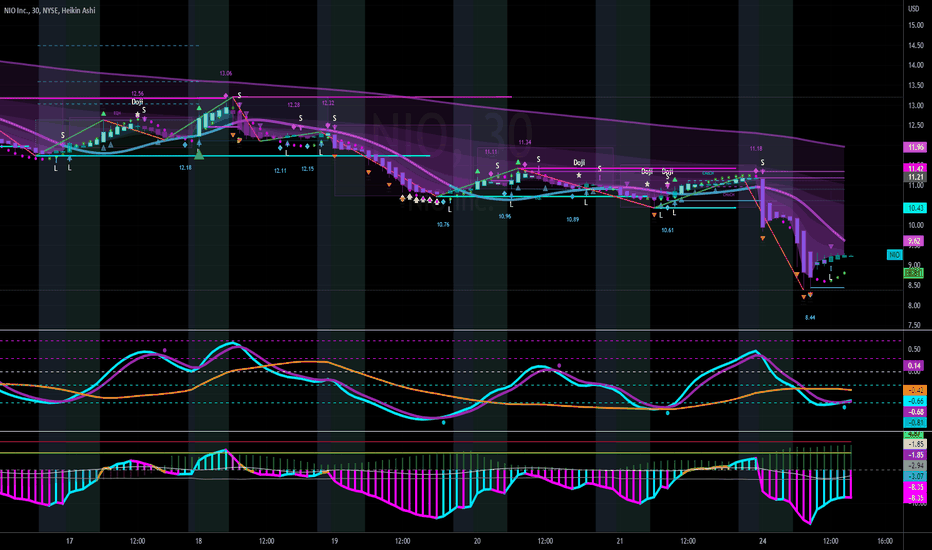Click the 10.89 low label
The width and height of the screenshot is (932, 550).
[572, 219]
